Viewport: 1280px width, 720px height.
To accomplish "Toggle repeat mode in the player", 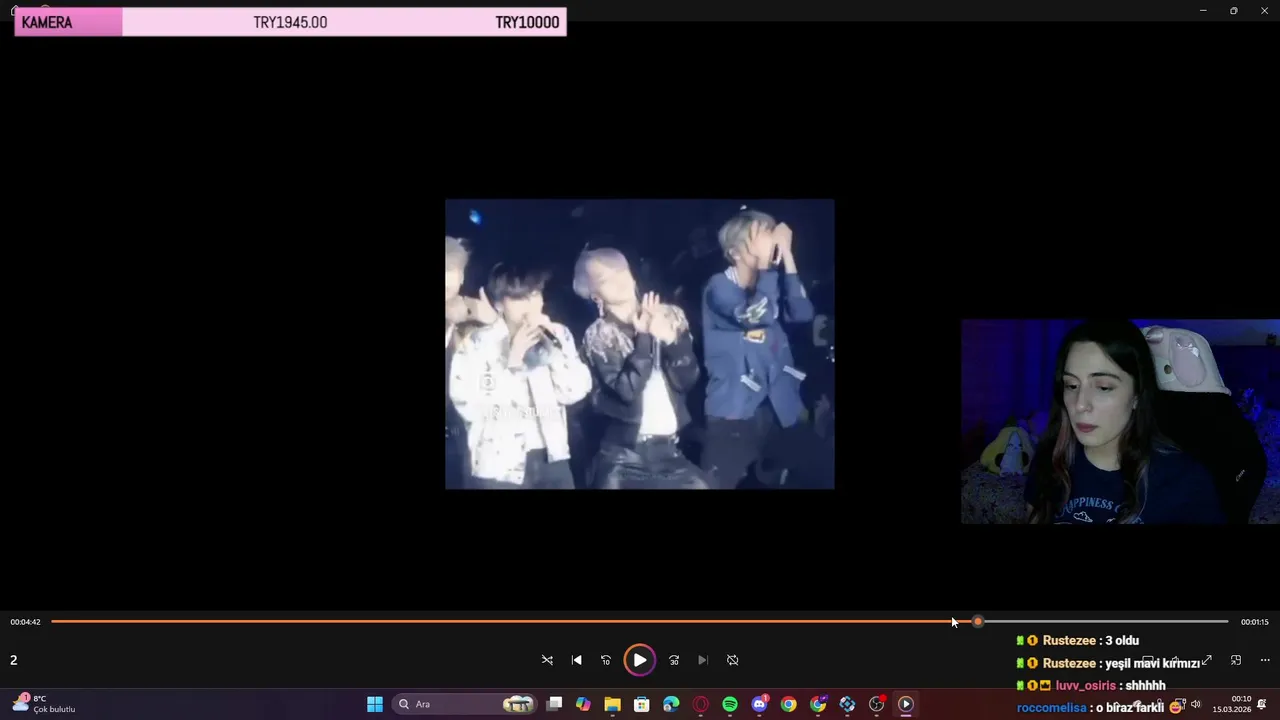I will coord(732,660).
